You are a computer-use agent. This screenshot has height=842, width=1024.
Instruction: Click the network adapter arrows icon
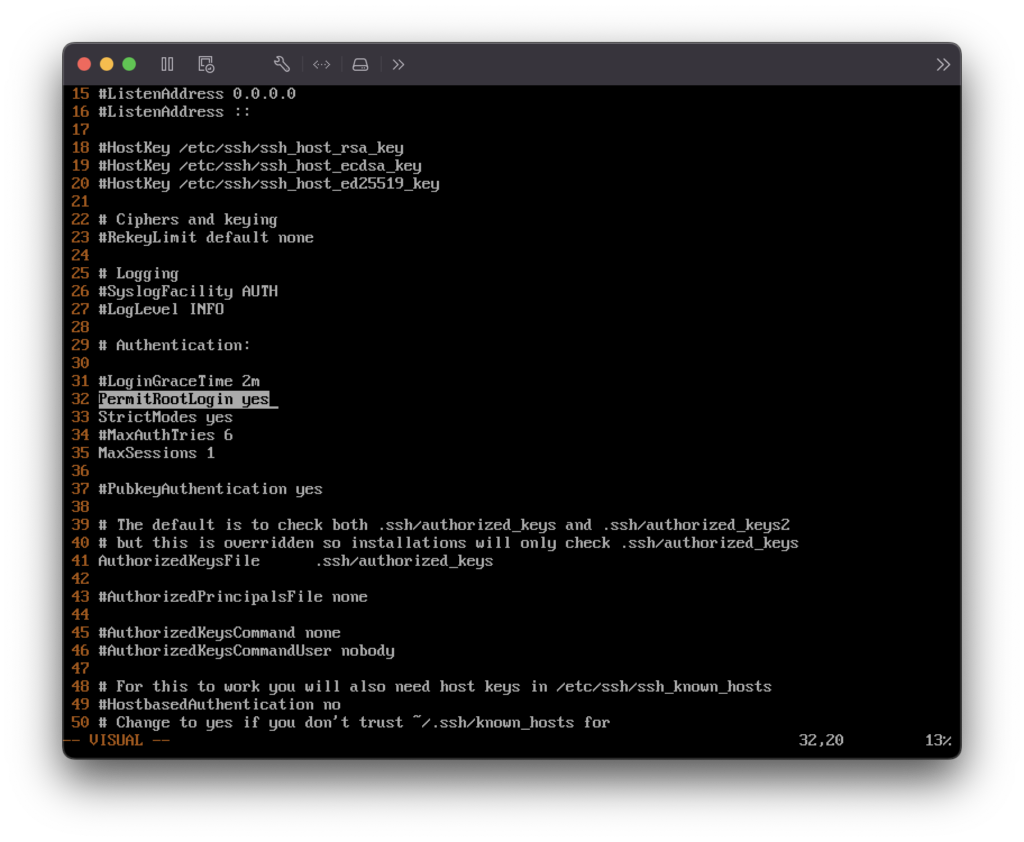tap(321, 64)
